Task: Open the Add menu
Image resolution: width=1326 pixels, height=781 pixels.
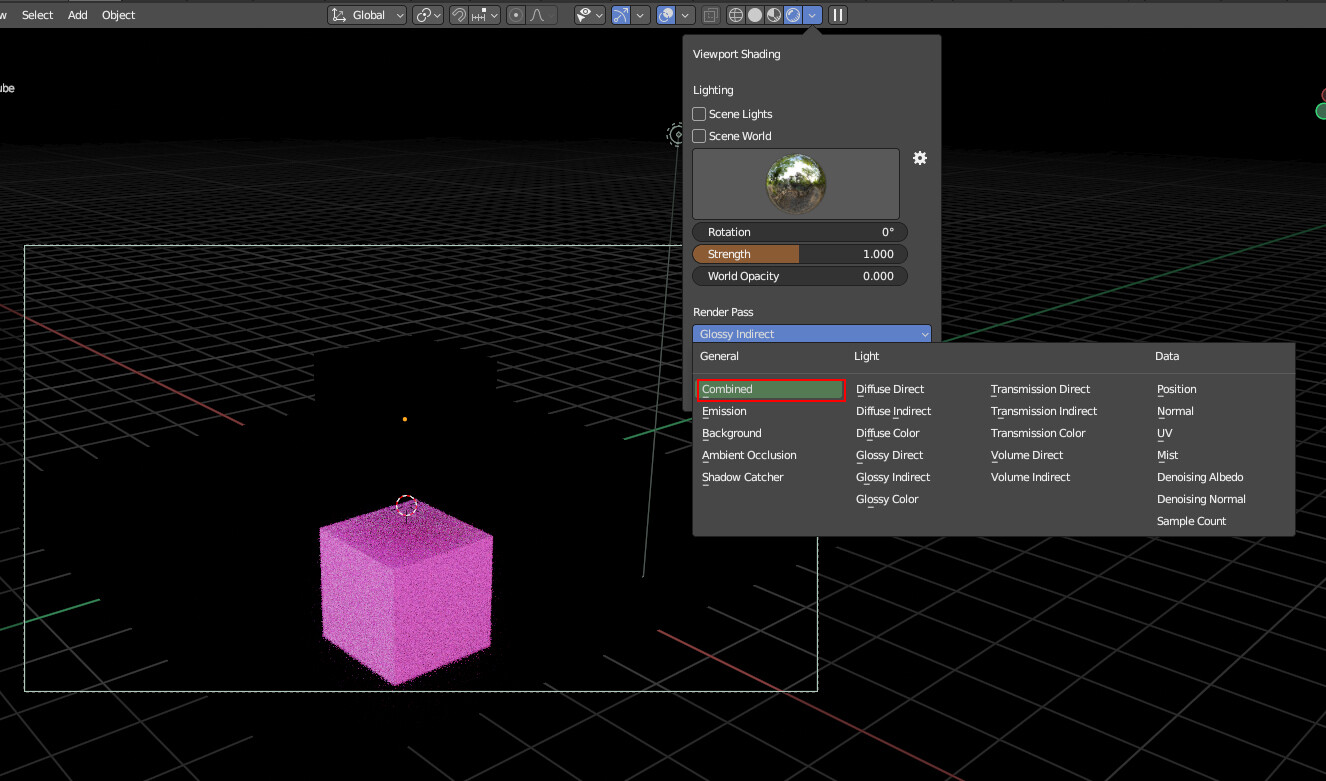Action: (77, 15)
